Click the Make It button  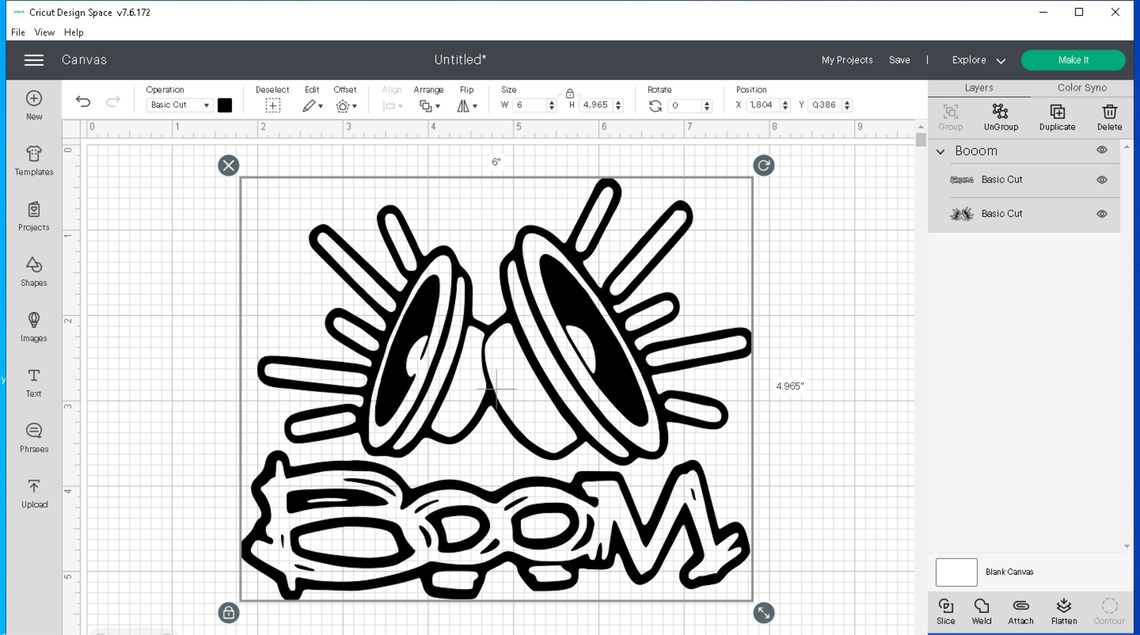point(1073,60)
